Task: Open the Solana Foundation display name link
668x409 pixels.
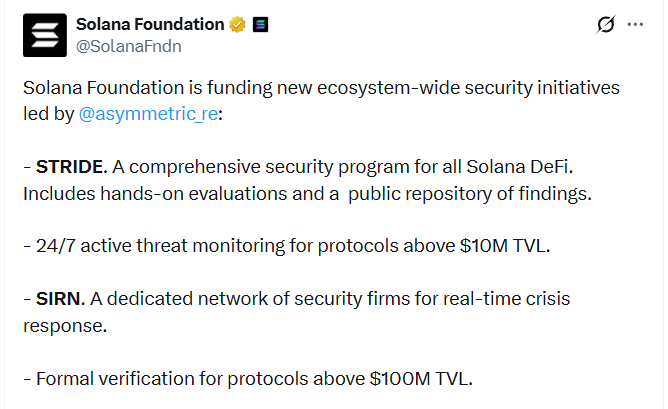Action: [150, 23]
